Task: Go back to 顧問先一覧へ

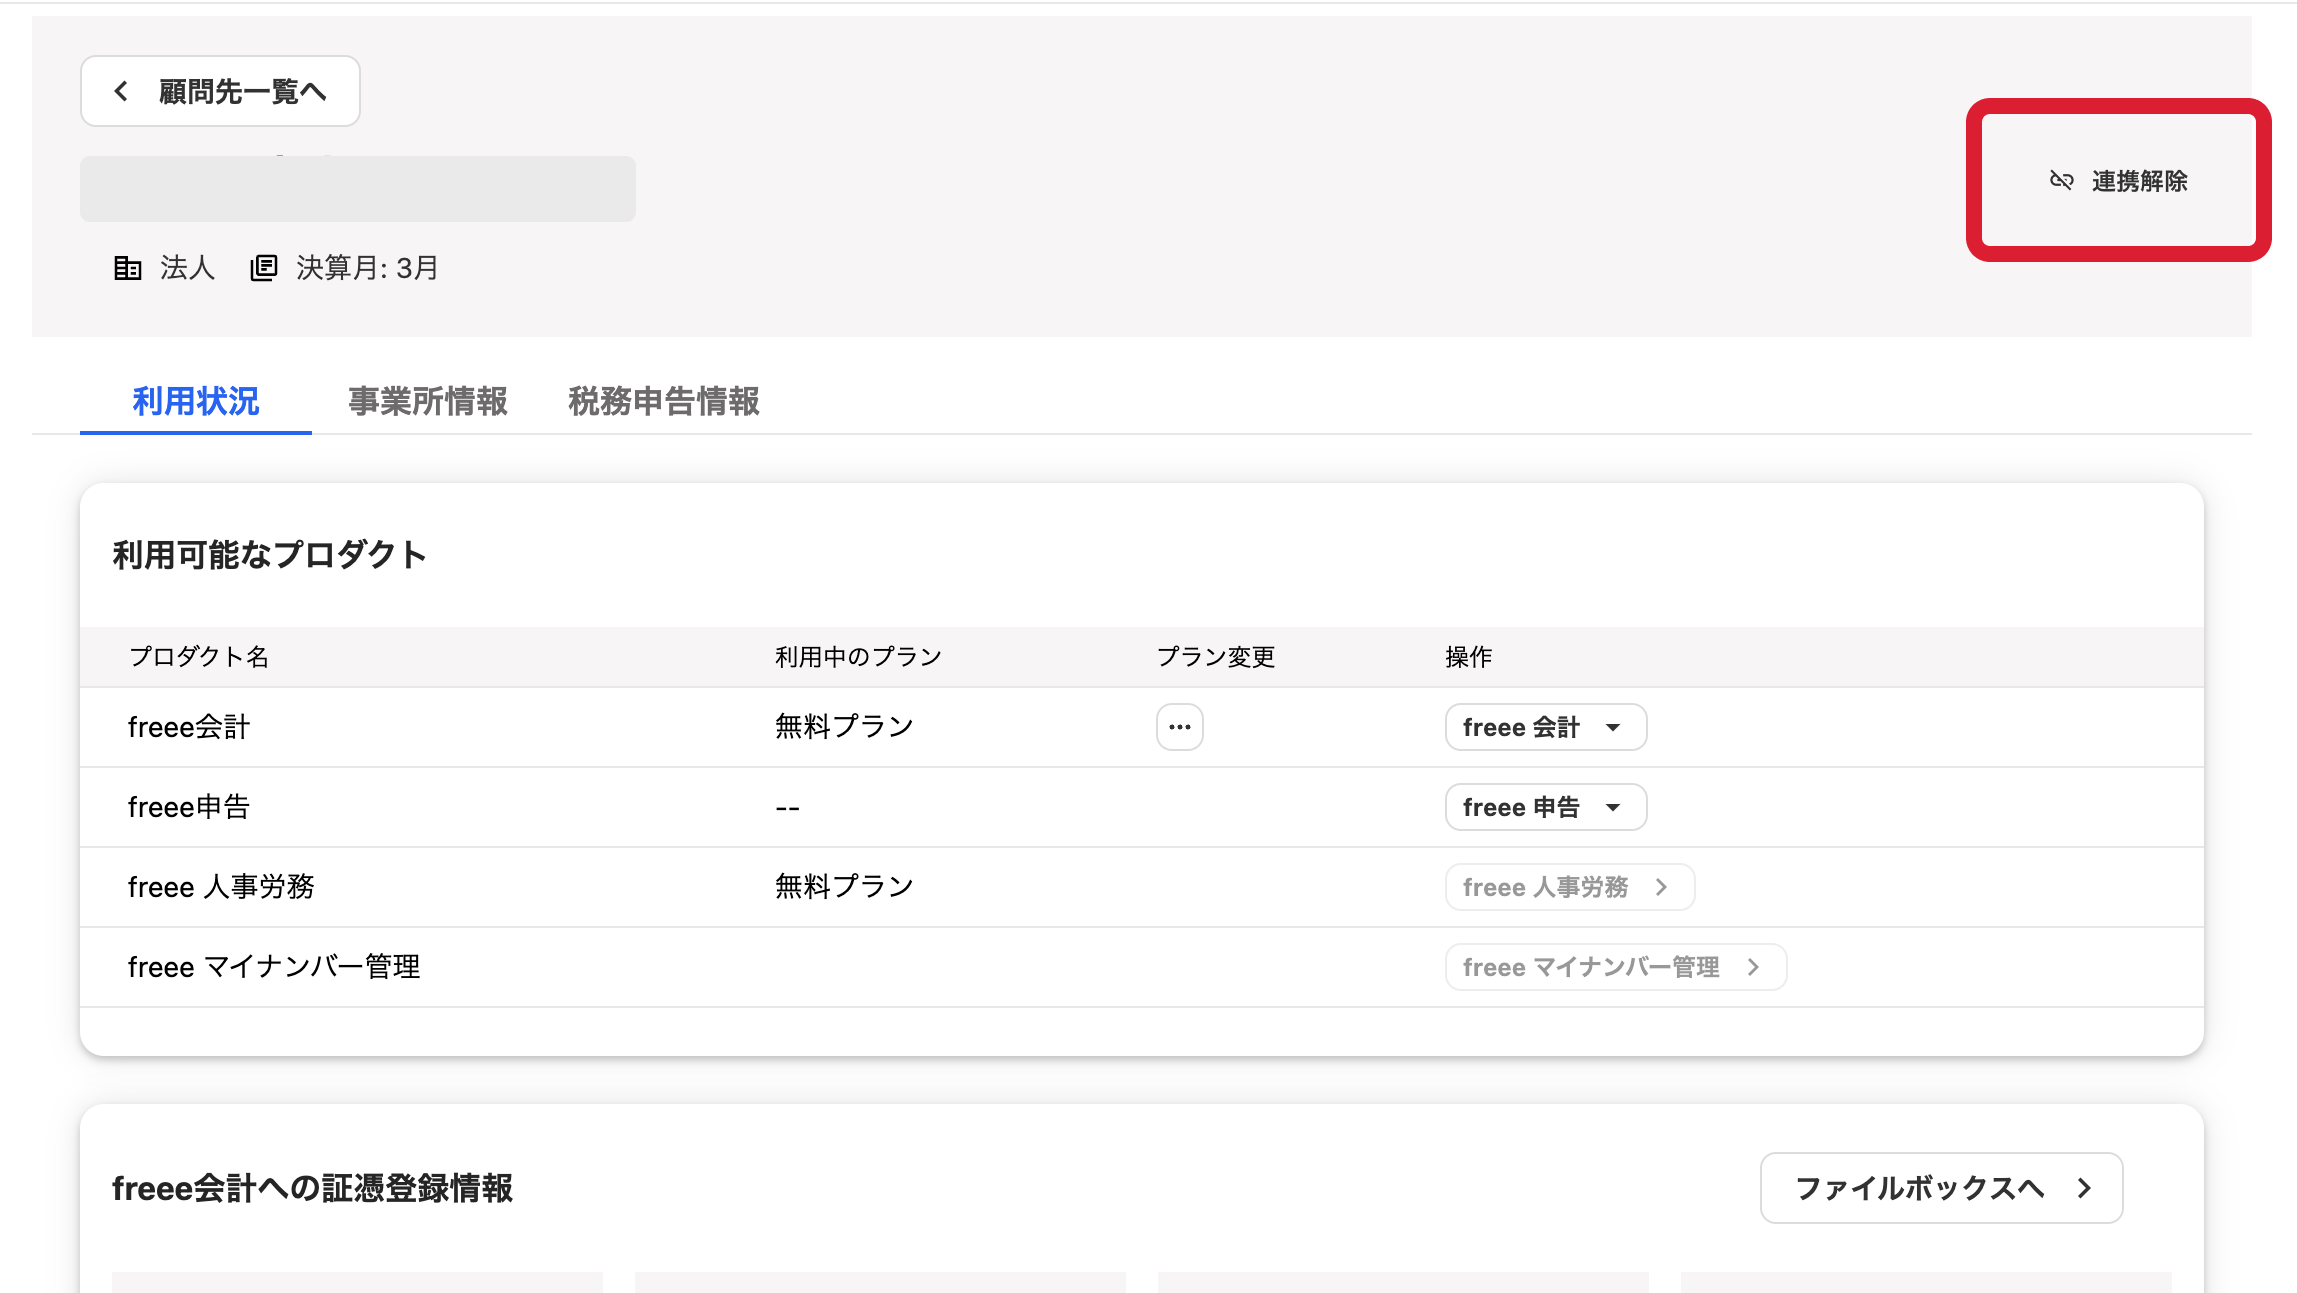Action: tap(220, 91)
